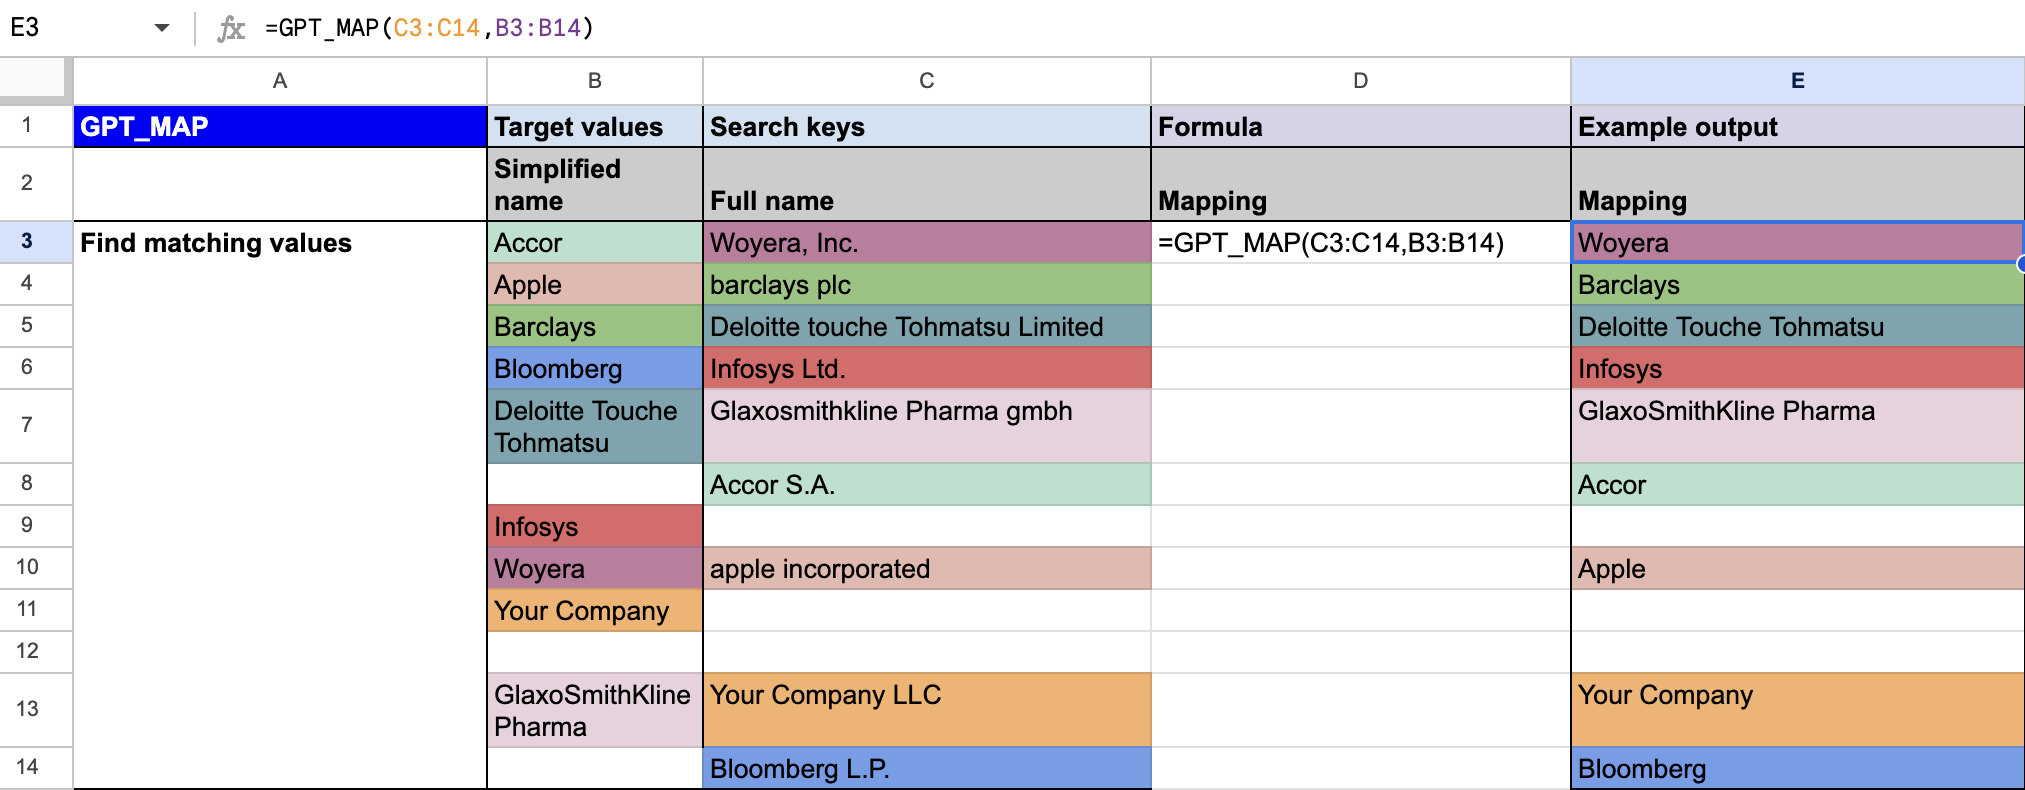Click 'Bloomberg' cell in column B

(595, 369)
